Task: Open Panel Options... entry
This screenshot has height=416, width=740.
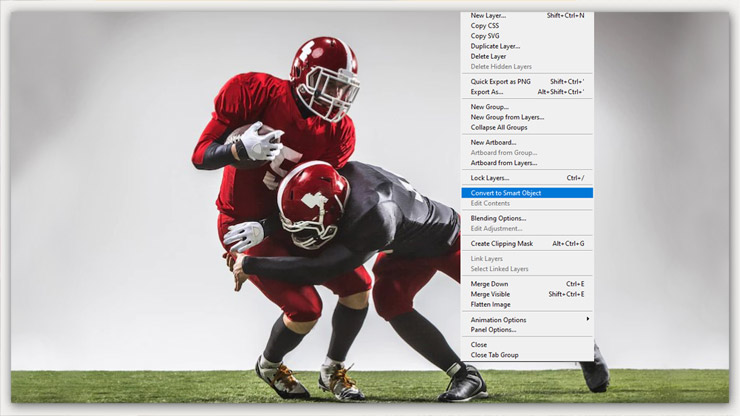Action: click(493, 330)
